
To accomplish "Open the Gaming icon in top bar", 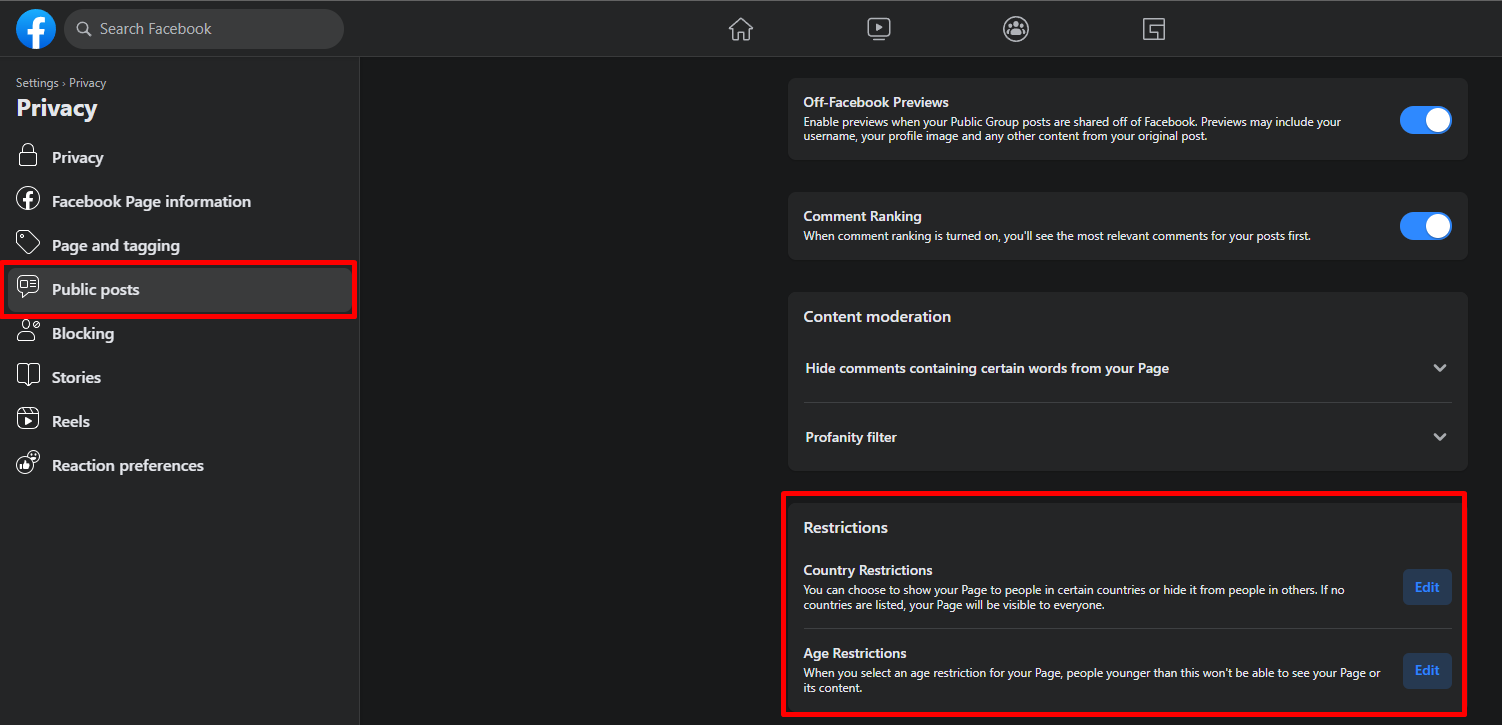I will [1154, 29].
